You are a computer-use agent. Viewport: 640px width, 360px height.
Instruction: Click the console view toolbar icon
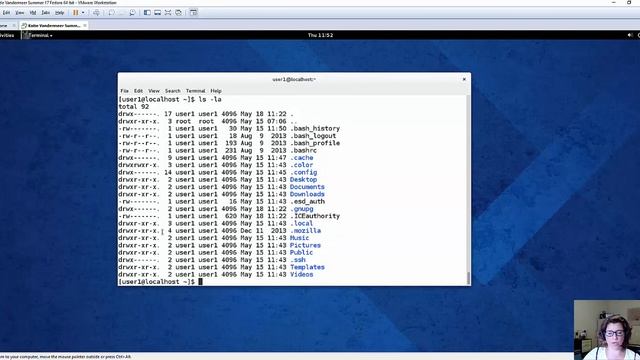tap(193, 13)
